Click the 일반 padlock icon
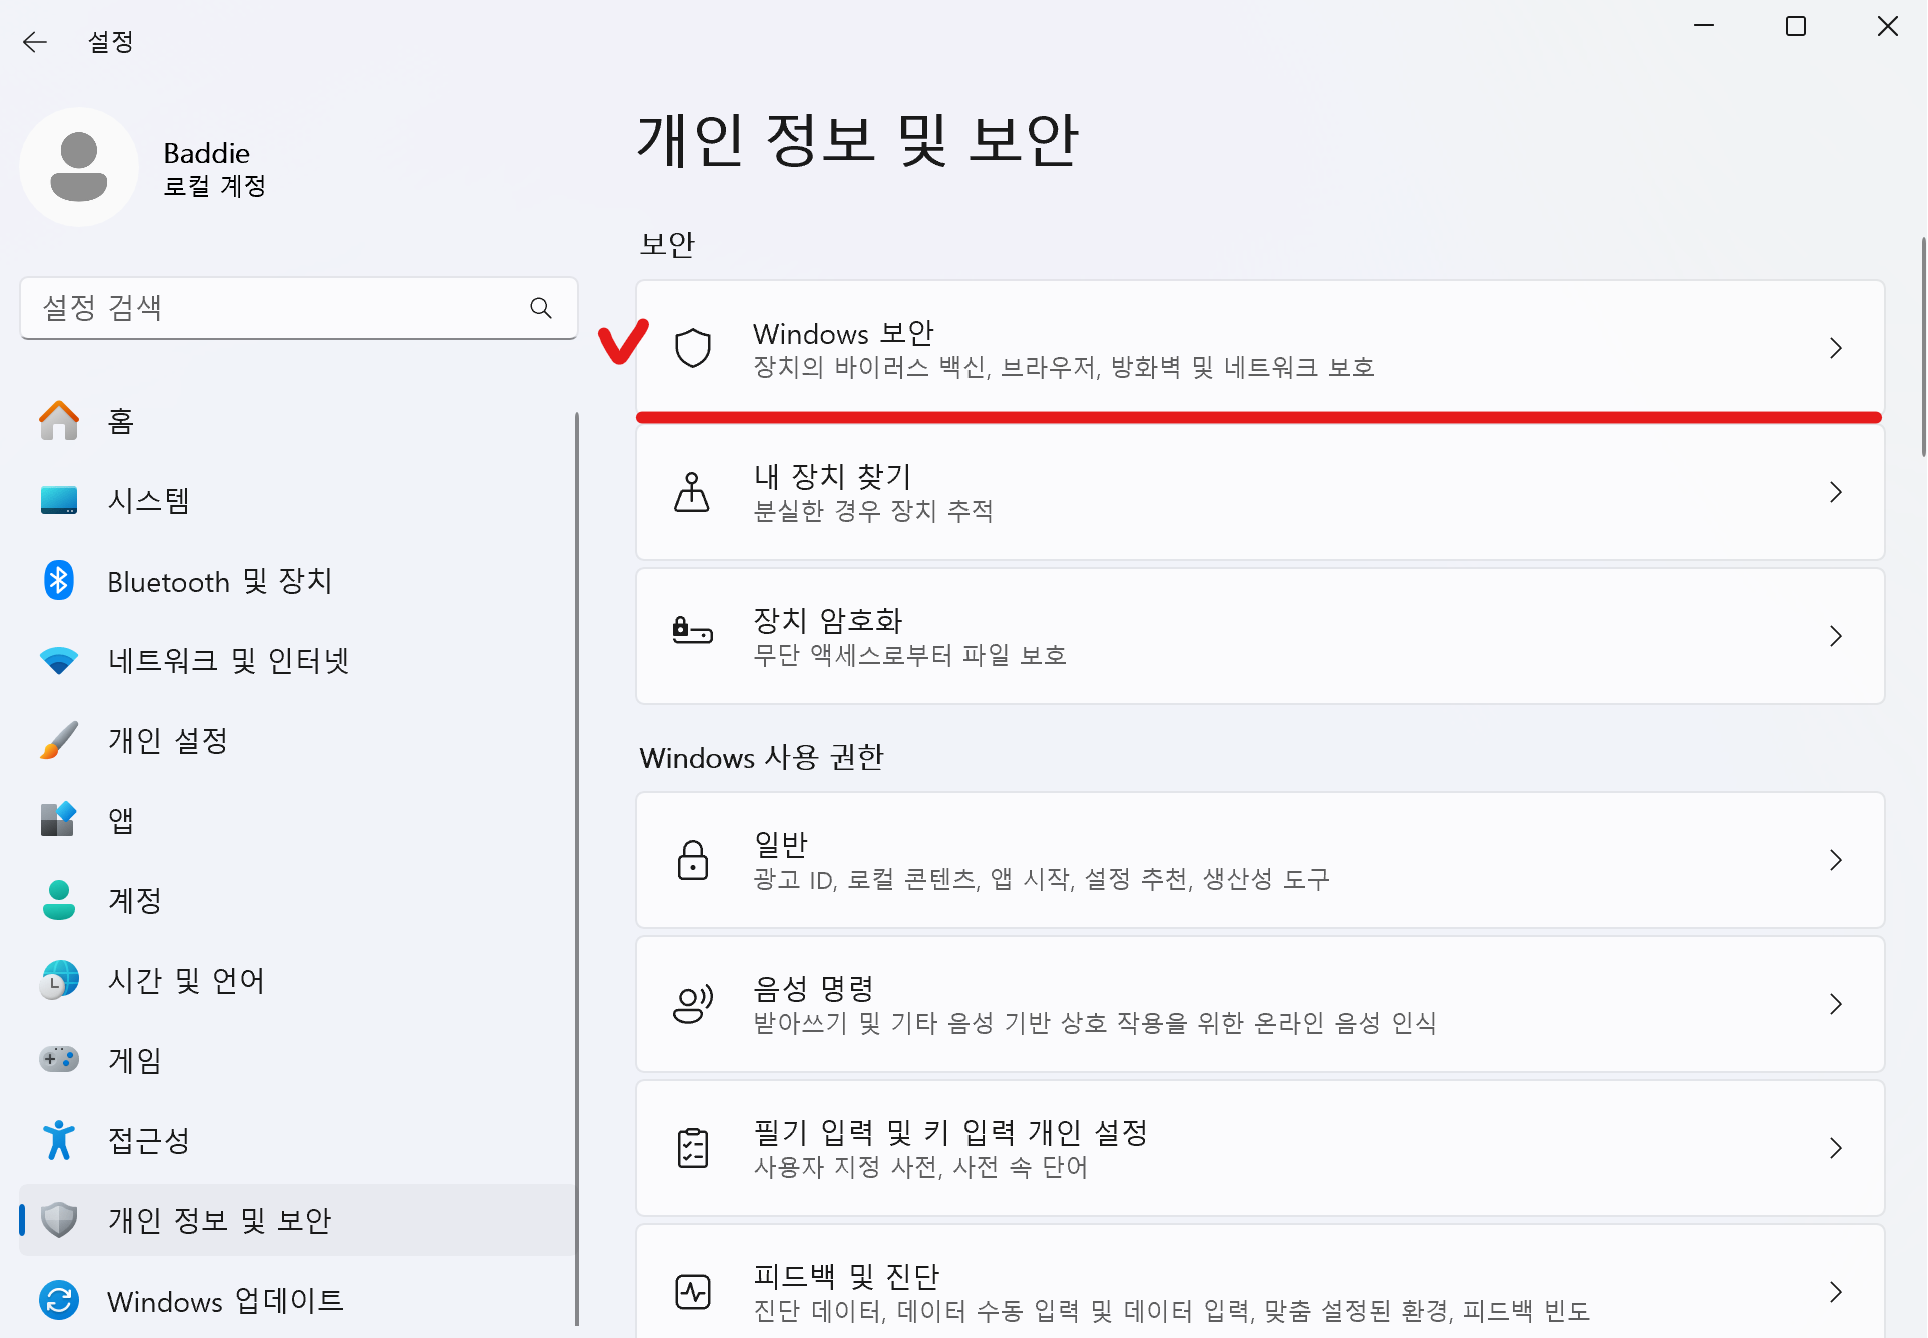 pyautogui.click(x=692, y=860)
